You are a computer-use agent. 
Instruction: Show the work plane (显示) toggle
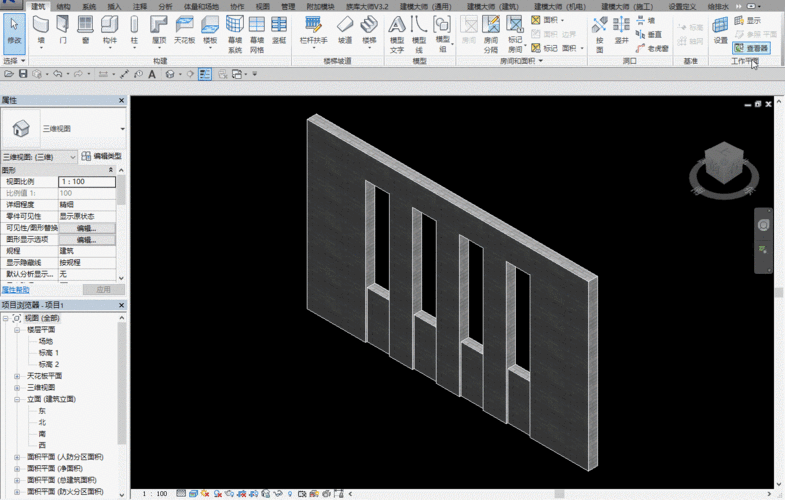click(748, 20)
